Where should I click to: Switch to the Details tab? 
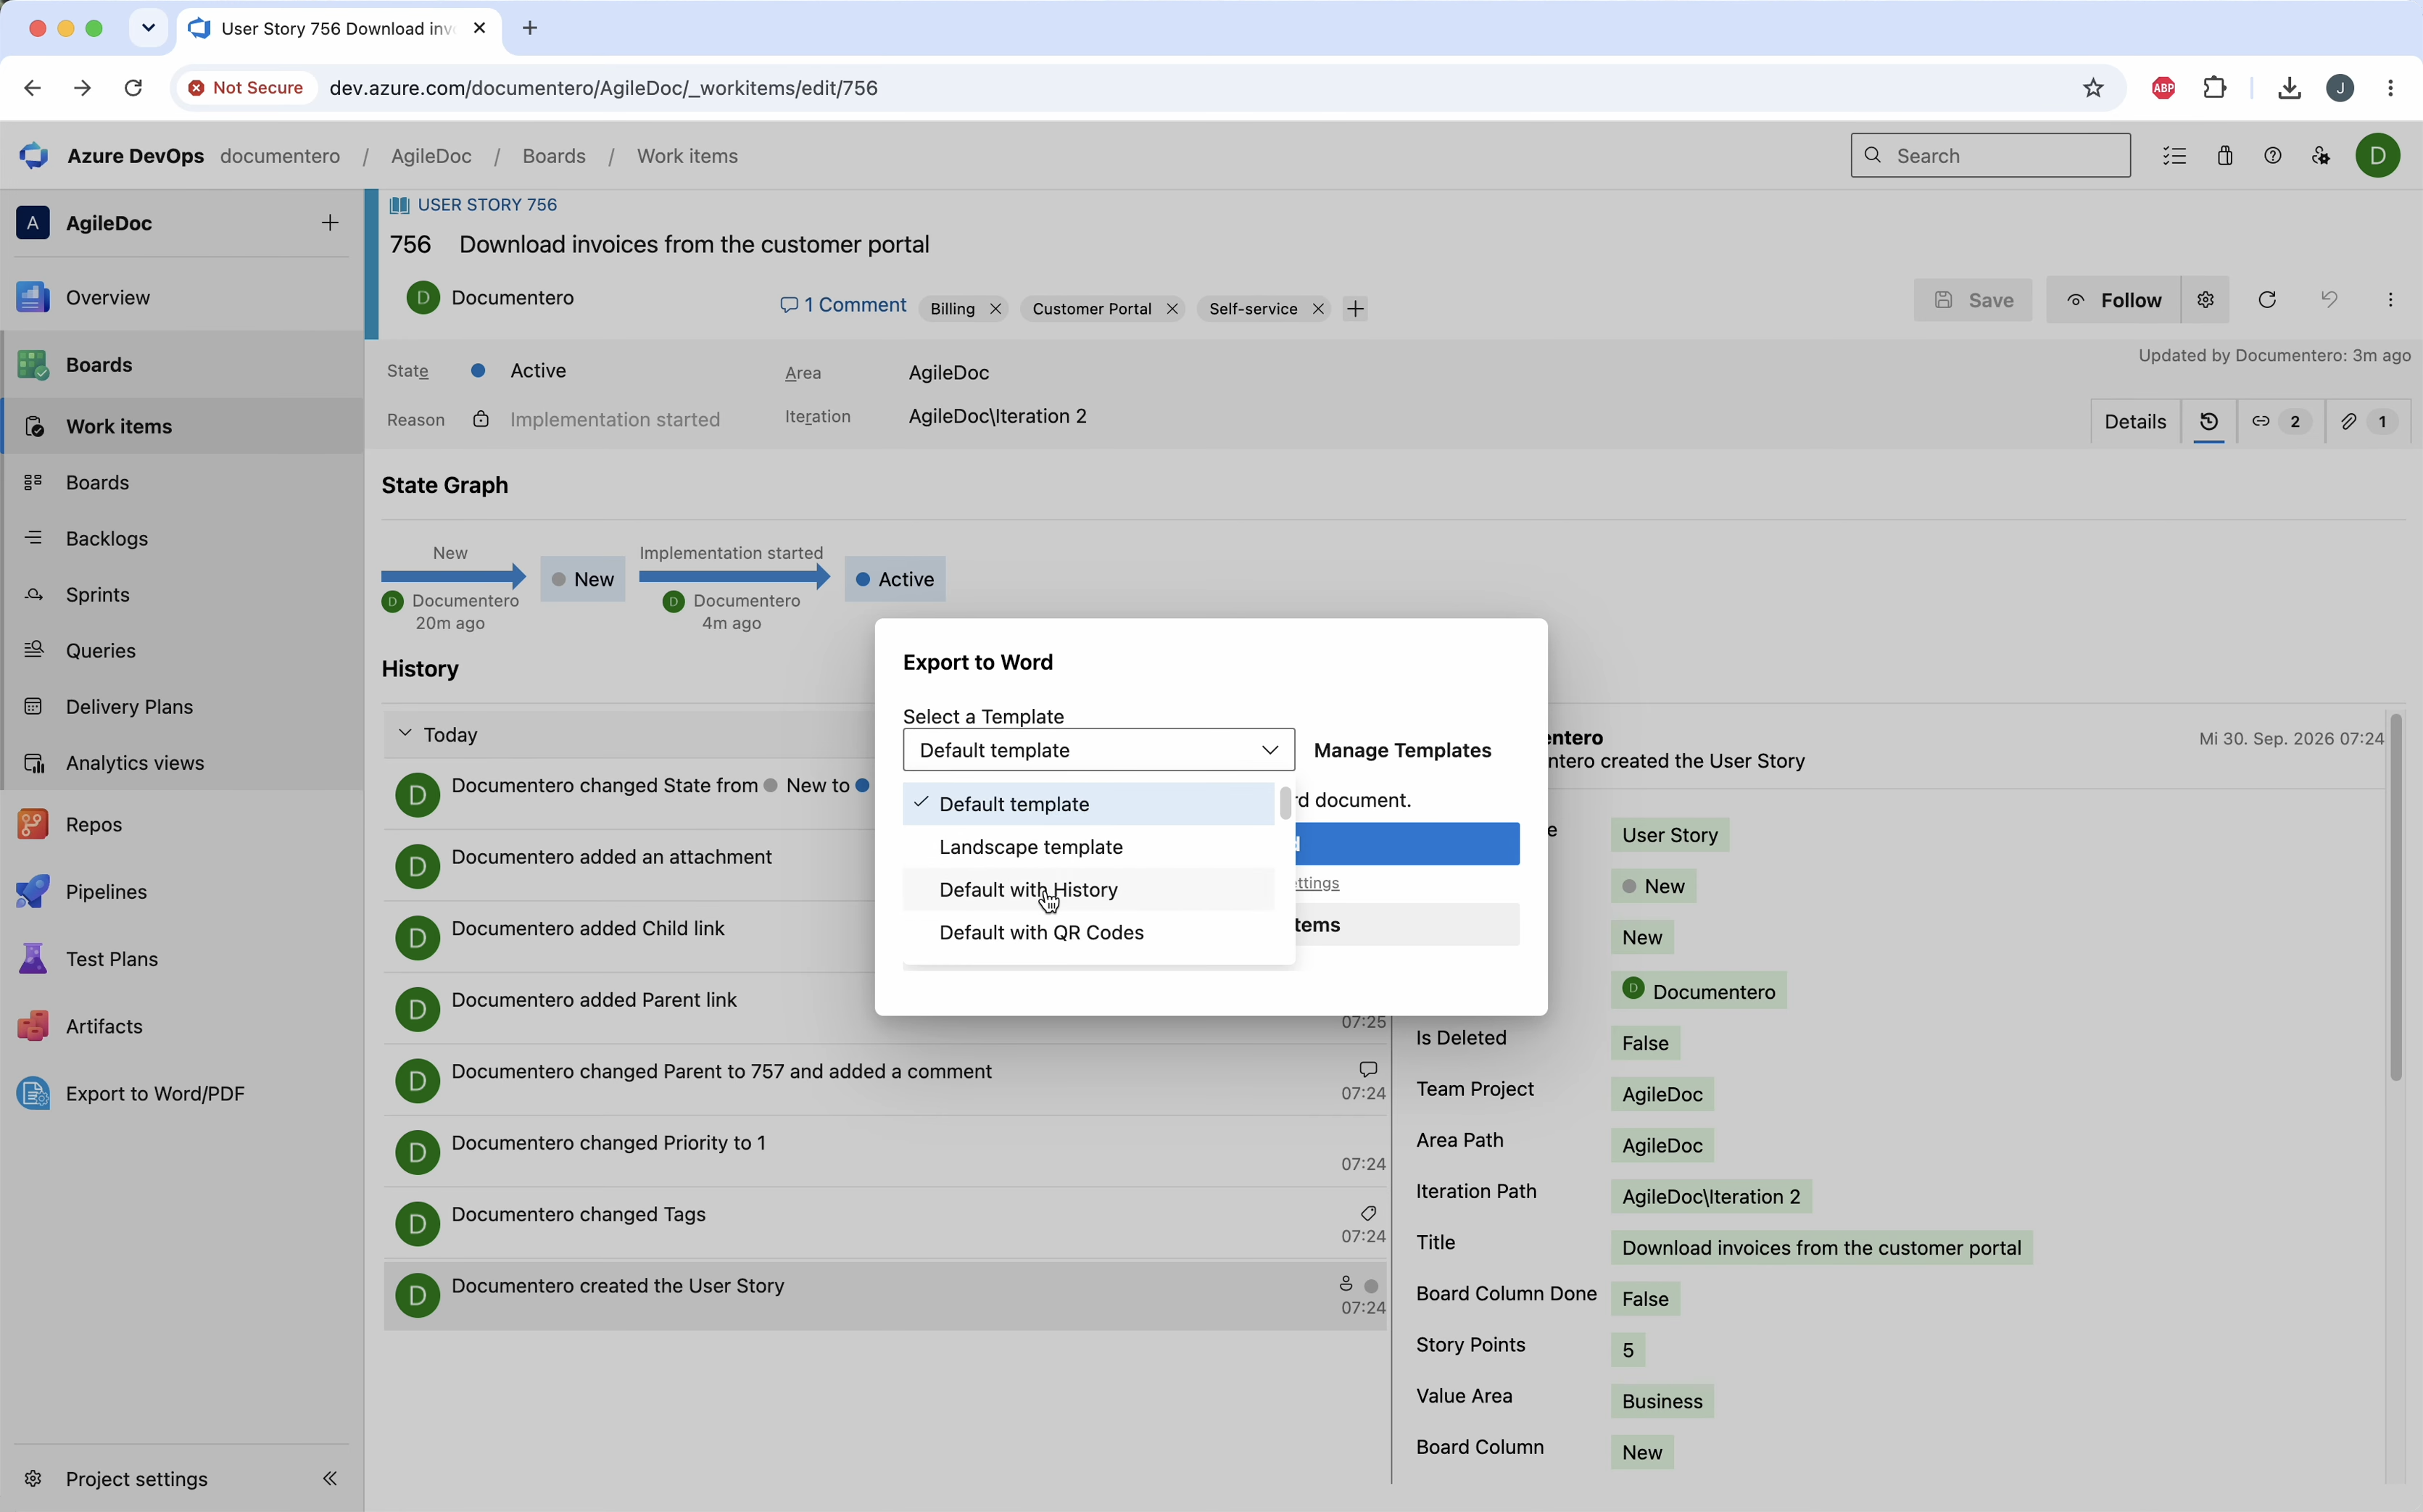pos(2135,422)
